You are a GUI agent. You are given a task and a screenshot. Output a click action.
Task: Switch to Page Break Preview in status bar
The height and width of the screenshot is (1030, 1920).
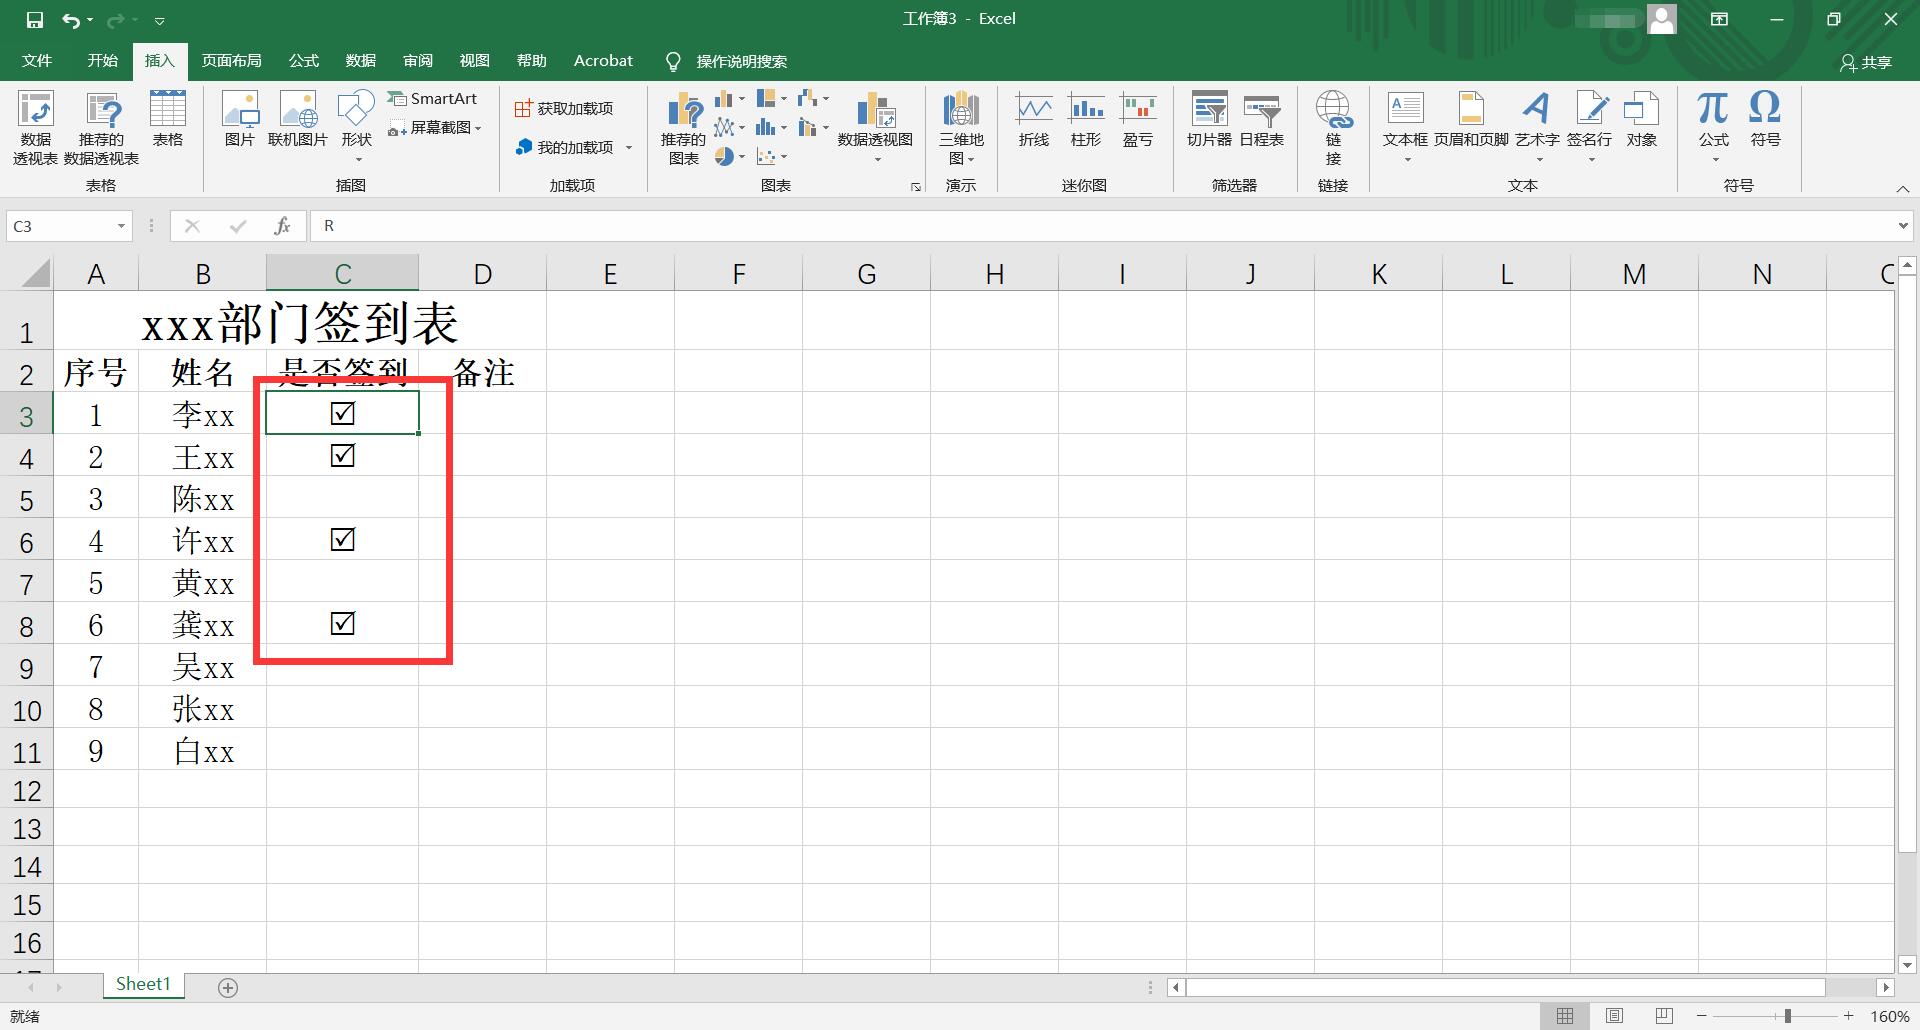(1664, 1016)
